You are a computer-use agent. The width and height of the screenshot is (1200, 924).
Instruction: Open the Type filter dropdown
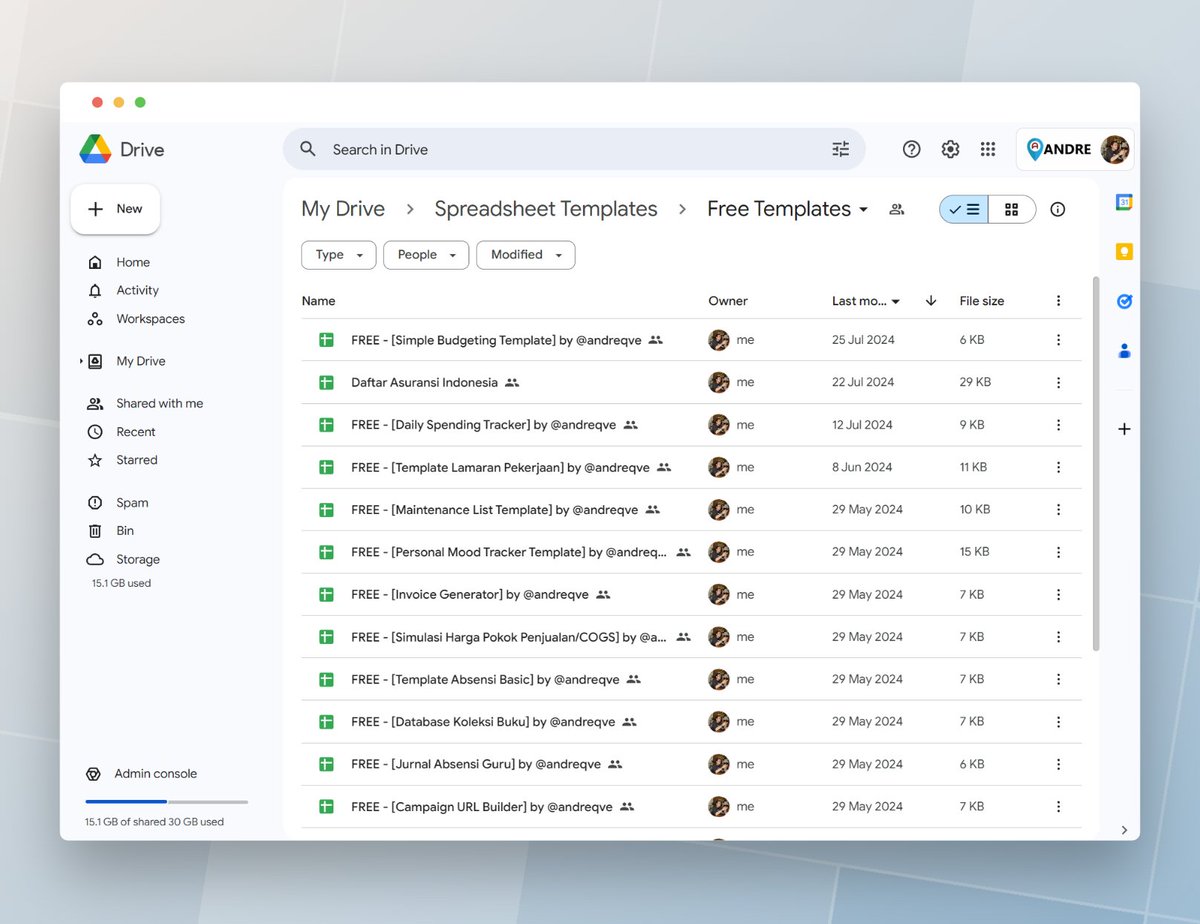point(338,255)
